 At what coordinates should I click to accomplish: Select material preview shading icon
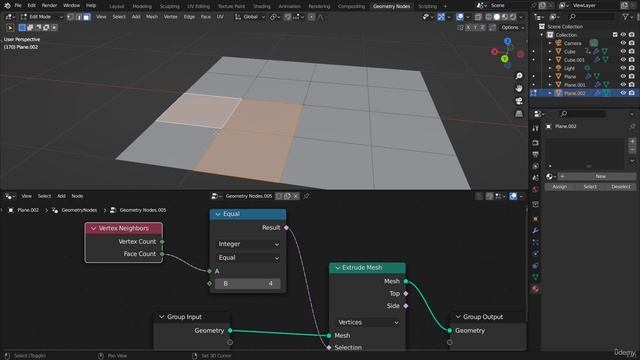tap(505, 17)
